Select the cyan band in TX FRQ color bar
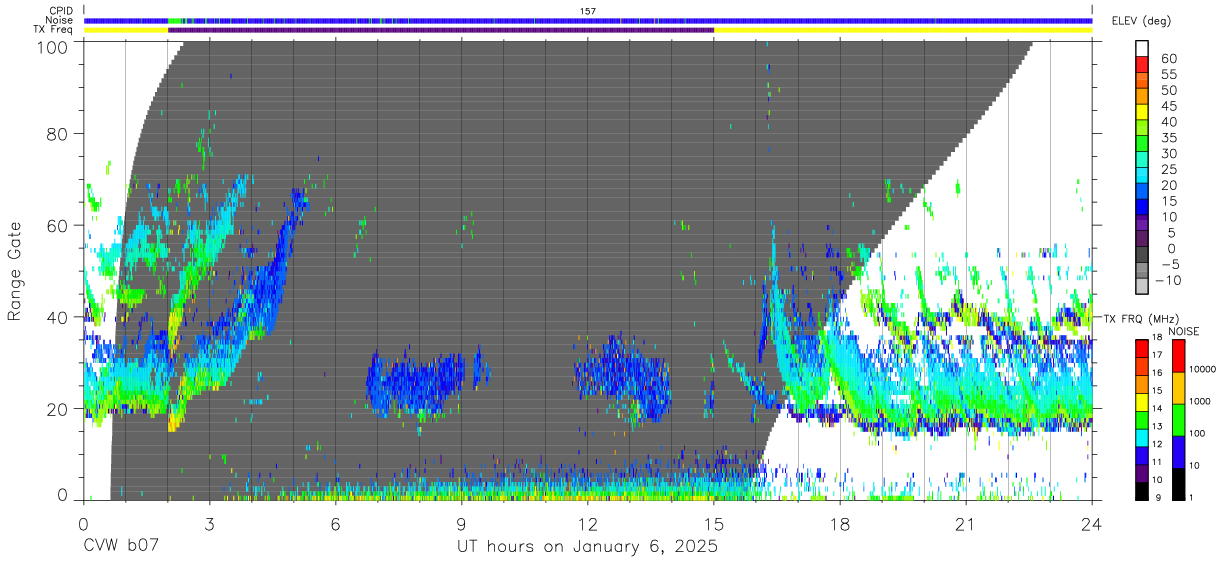 (1143, 437)
